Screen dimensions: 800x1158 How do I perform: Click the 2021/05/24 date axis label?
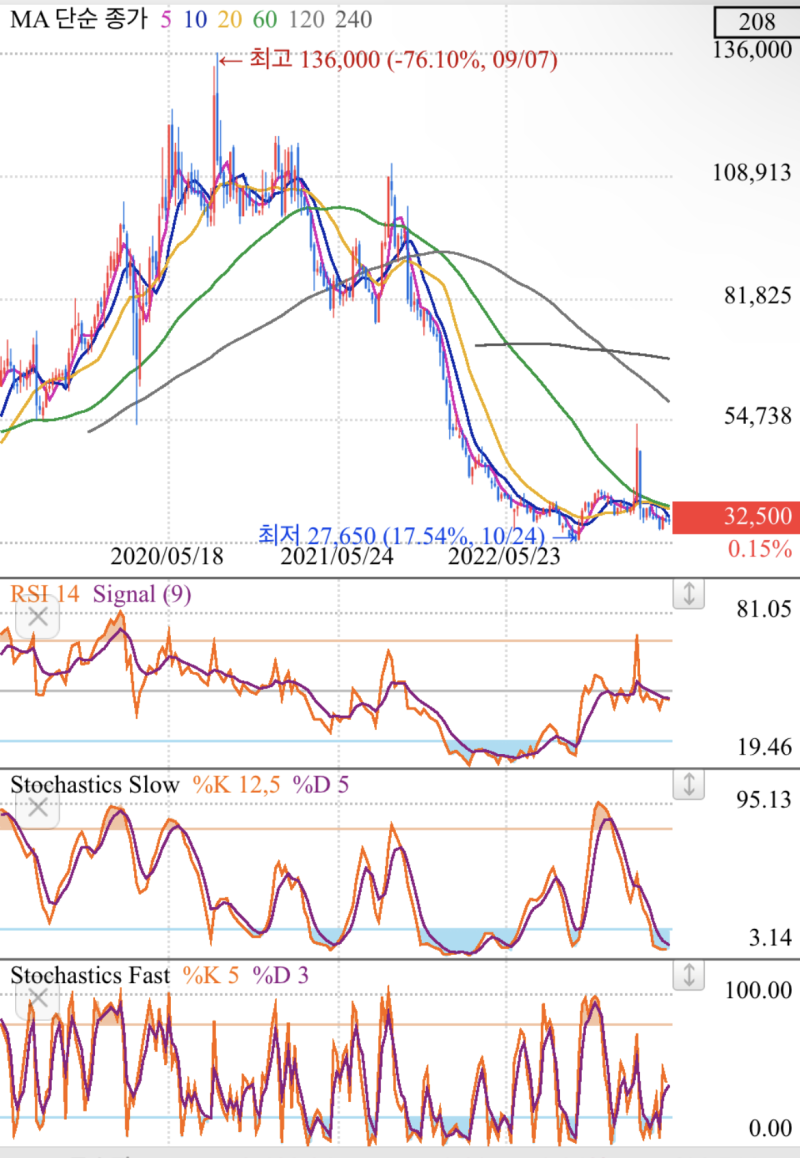[x=336, y=556]
